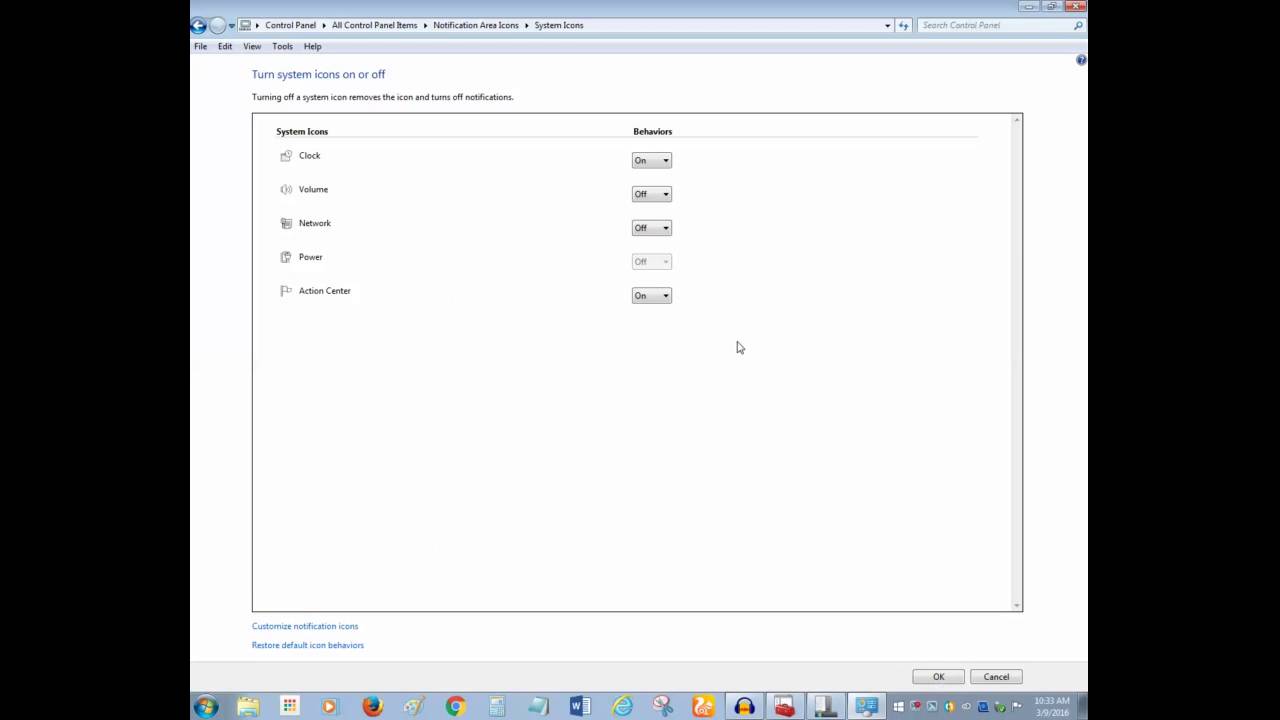Click the Clock icon in the System Icons list
Viewport: 1280px width, 720px height.
(286, 155)
